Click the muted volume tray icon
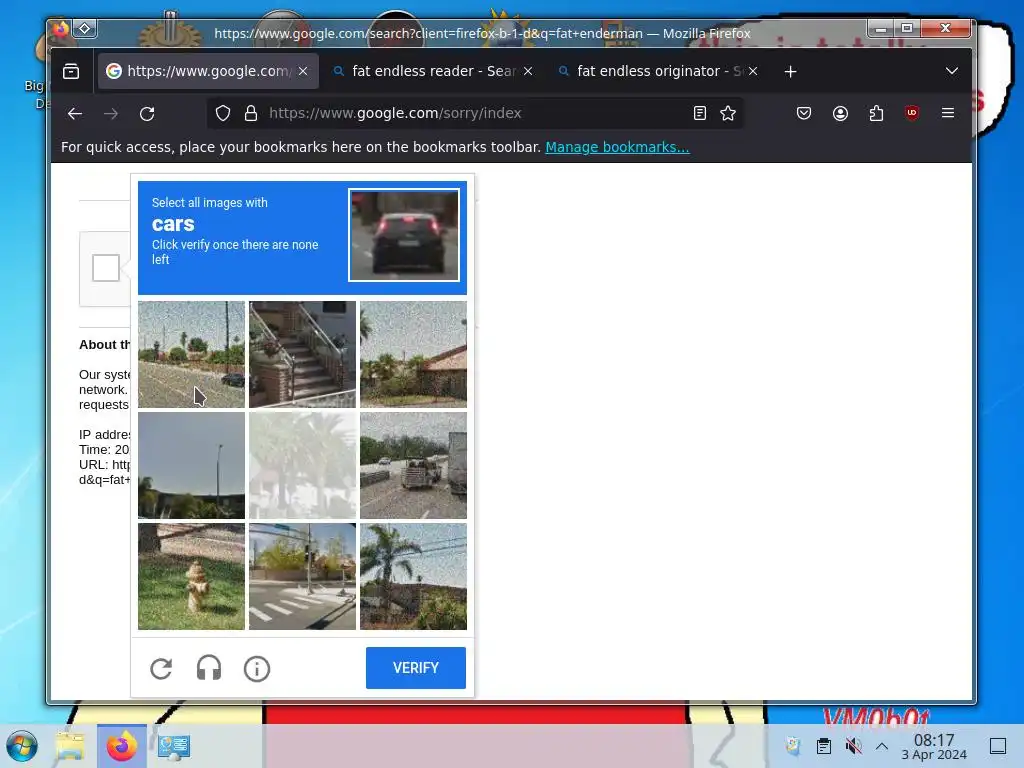This screenshot has height=768, width=1024. point(853,746)
